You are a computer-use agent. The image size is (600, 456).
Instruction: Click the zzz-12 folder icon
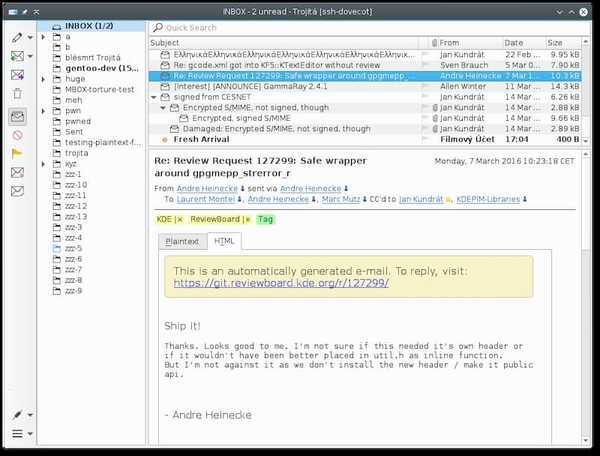(57, 206)
